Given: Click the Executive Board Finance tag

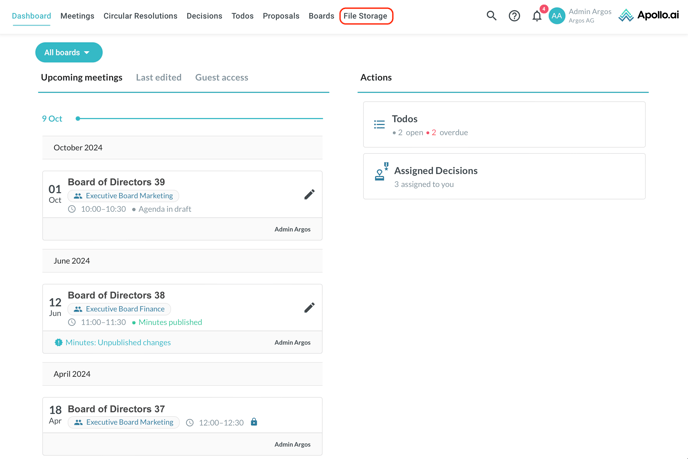Looking at the screenshot, I should (124, 309).
